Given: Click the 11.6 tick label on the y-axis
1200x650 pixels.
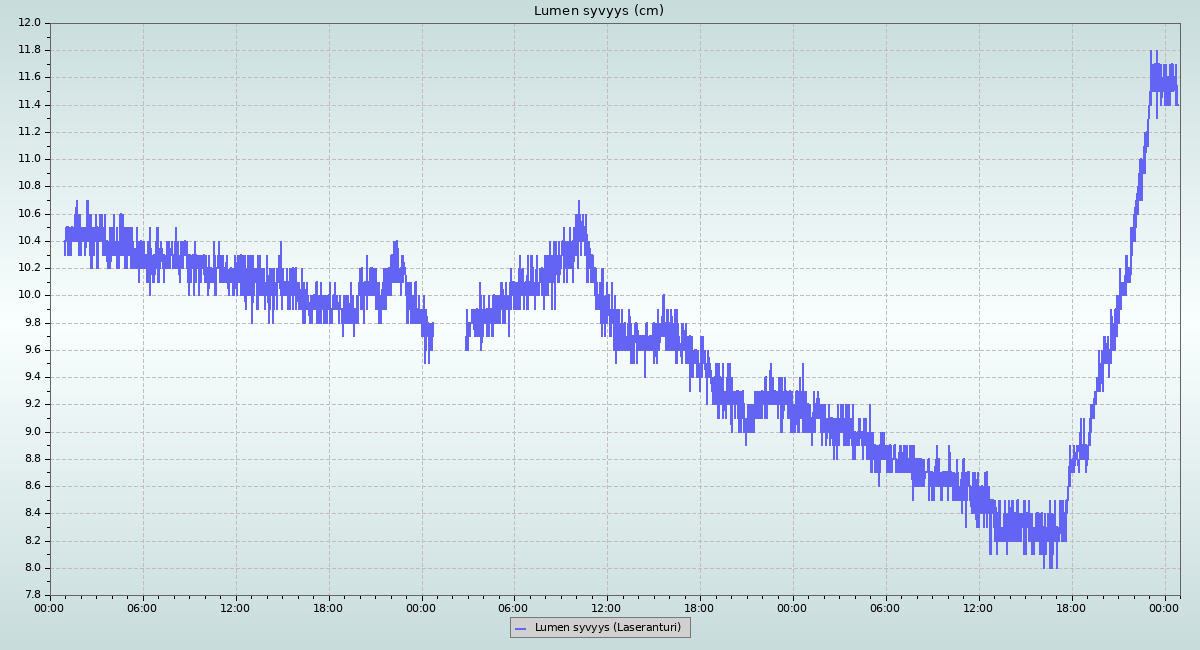Looking at the screenshot, I should [x=30, y=77].
